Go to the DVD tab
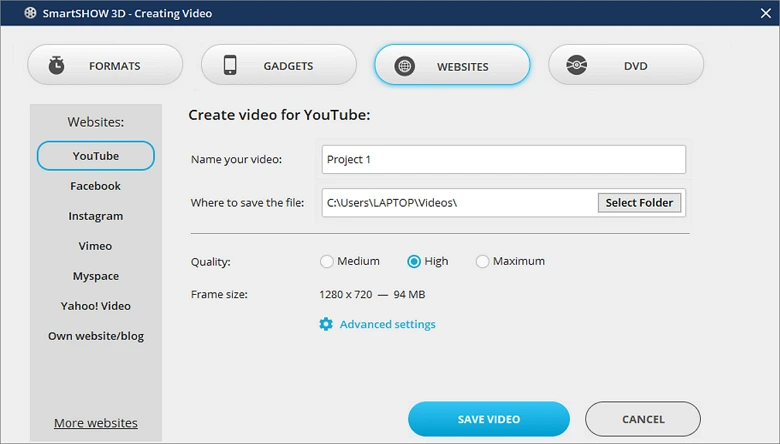Image resolution: width=780 pixels, height=444 pixels. 626,65
